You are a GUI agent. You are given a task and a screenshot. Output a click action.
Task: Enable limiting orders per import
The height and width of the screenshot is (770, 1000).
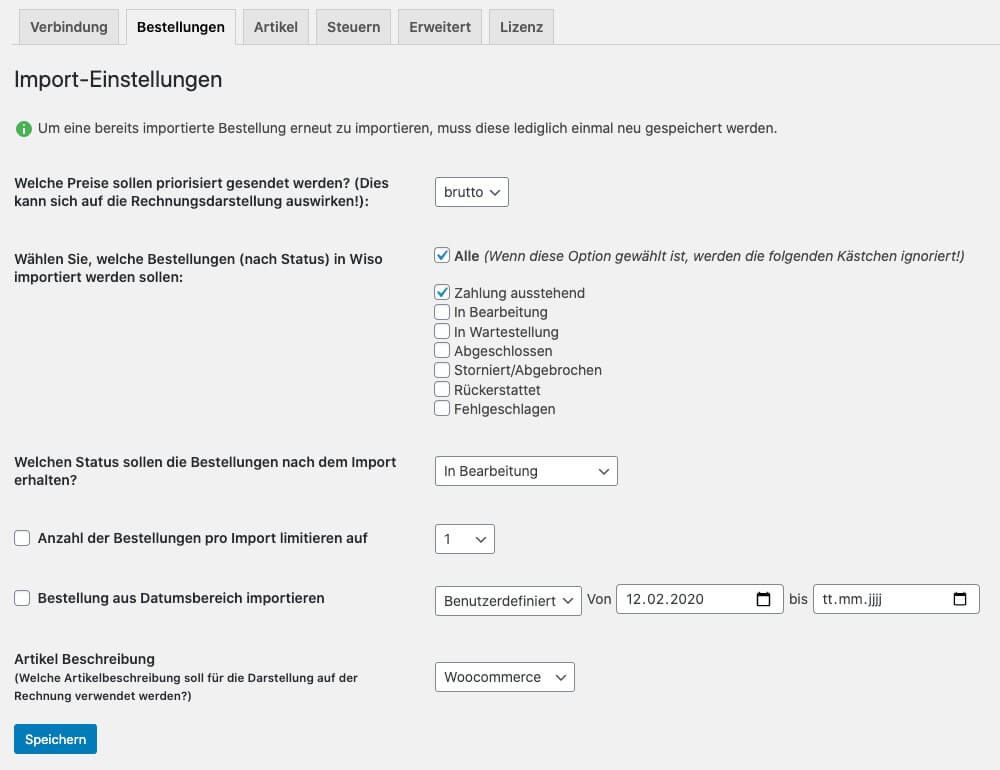click(22, 538)
